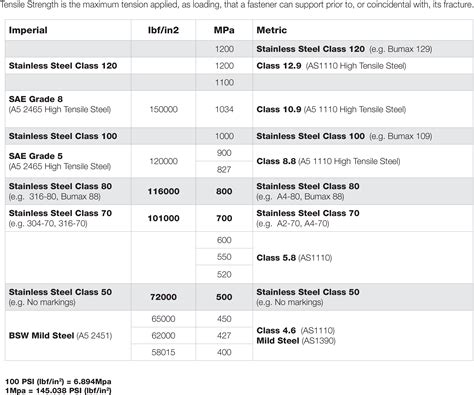The image size is (474, 395).
Task: Click the 65000 lbf/in2 value
Action: (163, 319)
